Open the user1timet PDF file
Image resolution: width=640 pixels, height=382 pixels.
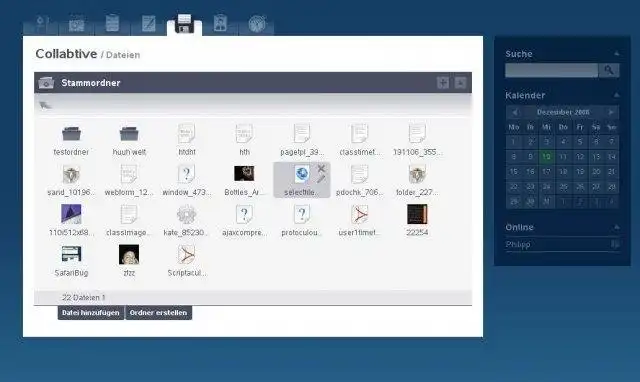(359, 214)
